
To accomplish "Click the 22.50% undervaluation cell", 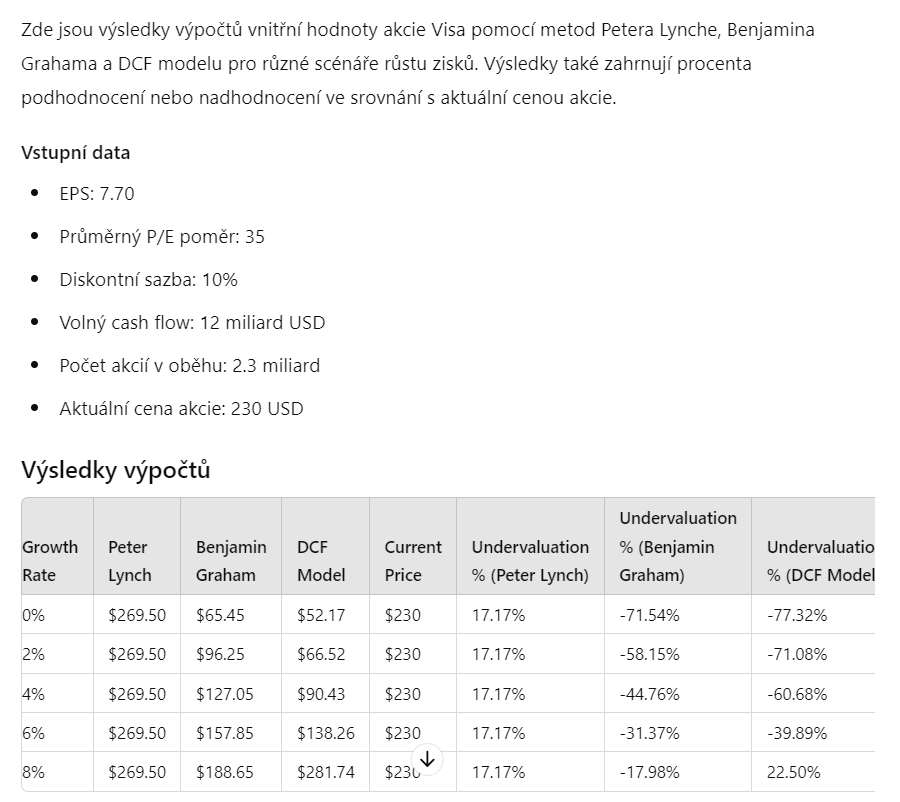I will [793, 772].
